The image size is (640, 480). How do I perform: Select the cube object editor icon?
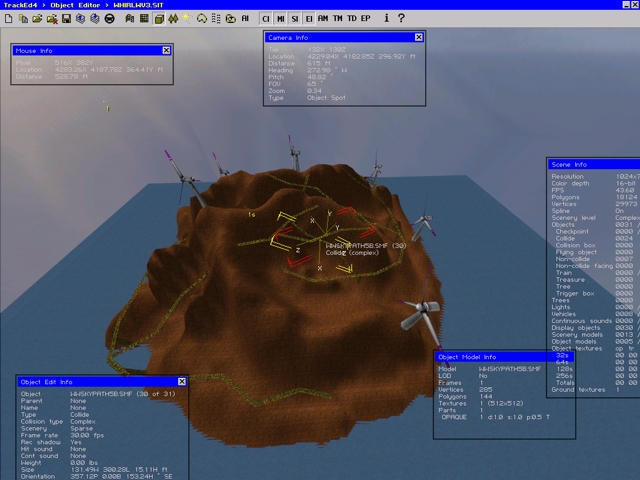[x=159, y=19]
